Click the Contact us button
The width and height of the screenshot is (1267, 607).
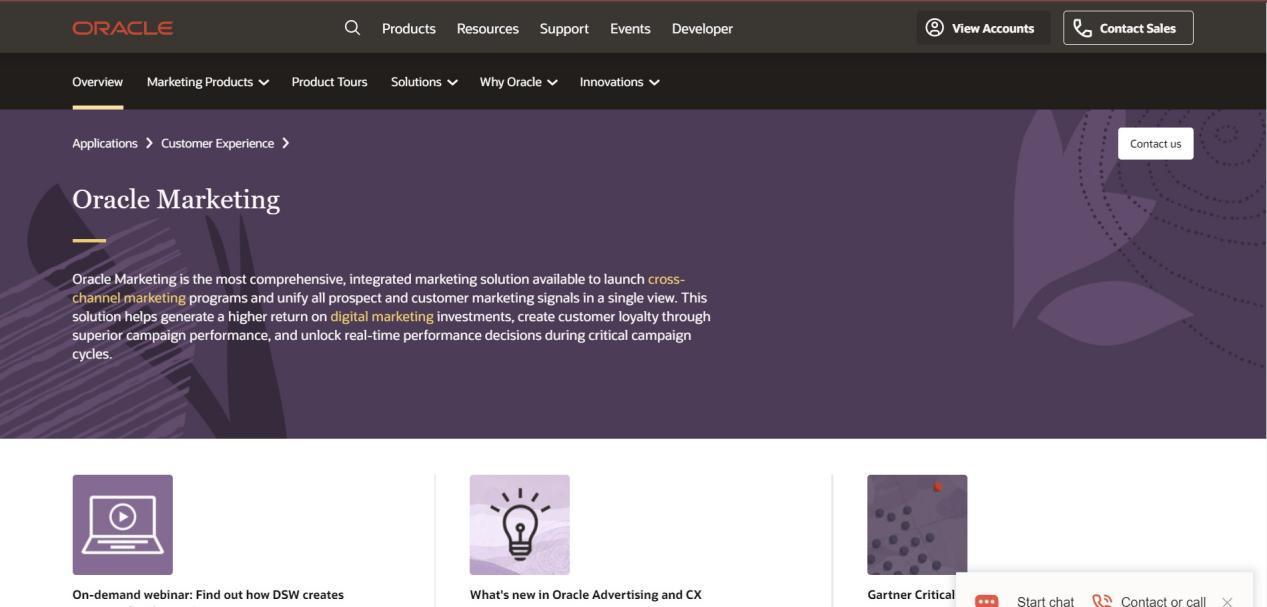[x=1155, y=143]
